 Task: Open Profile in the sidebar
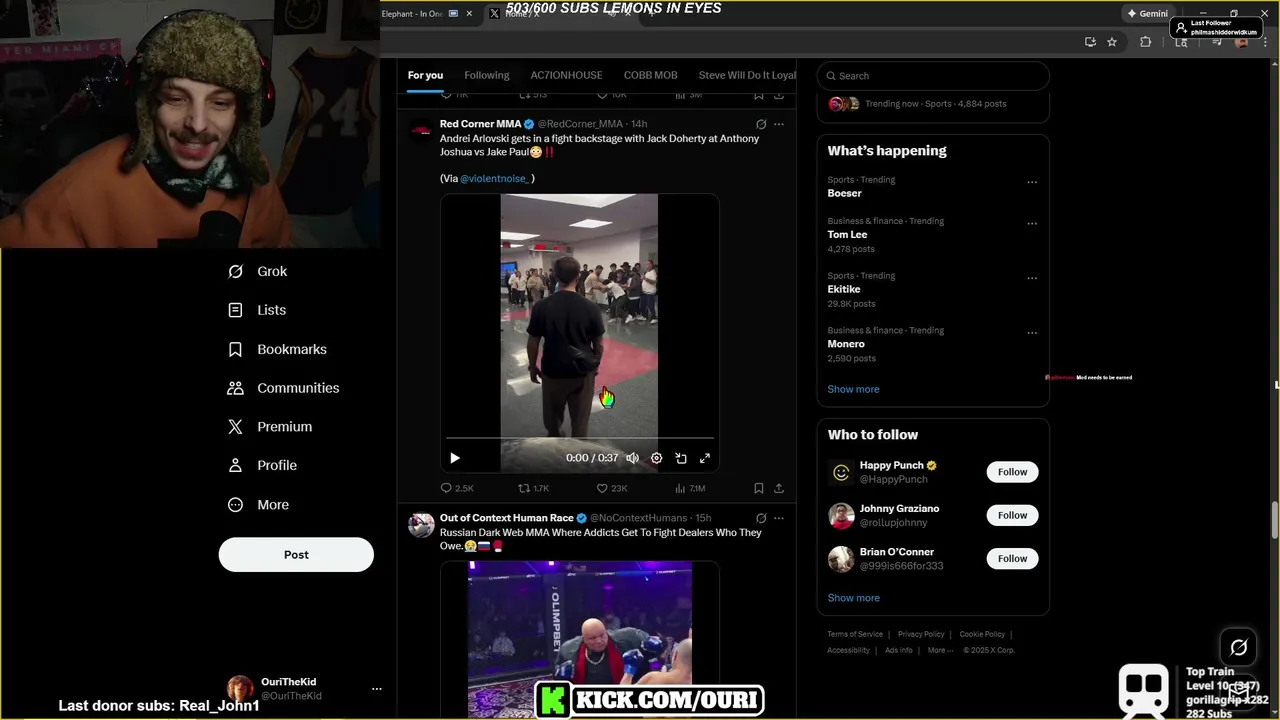[262, 465]
